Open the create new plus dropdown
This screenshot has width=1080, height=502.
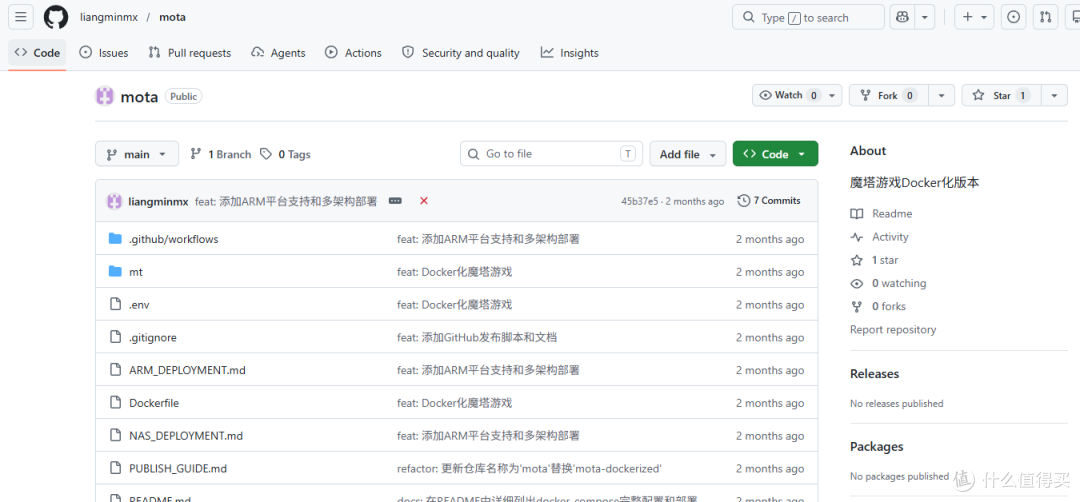(975, 17)
